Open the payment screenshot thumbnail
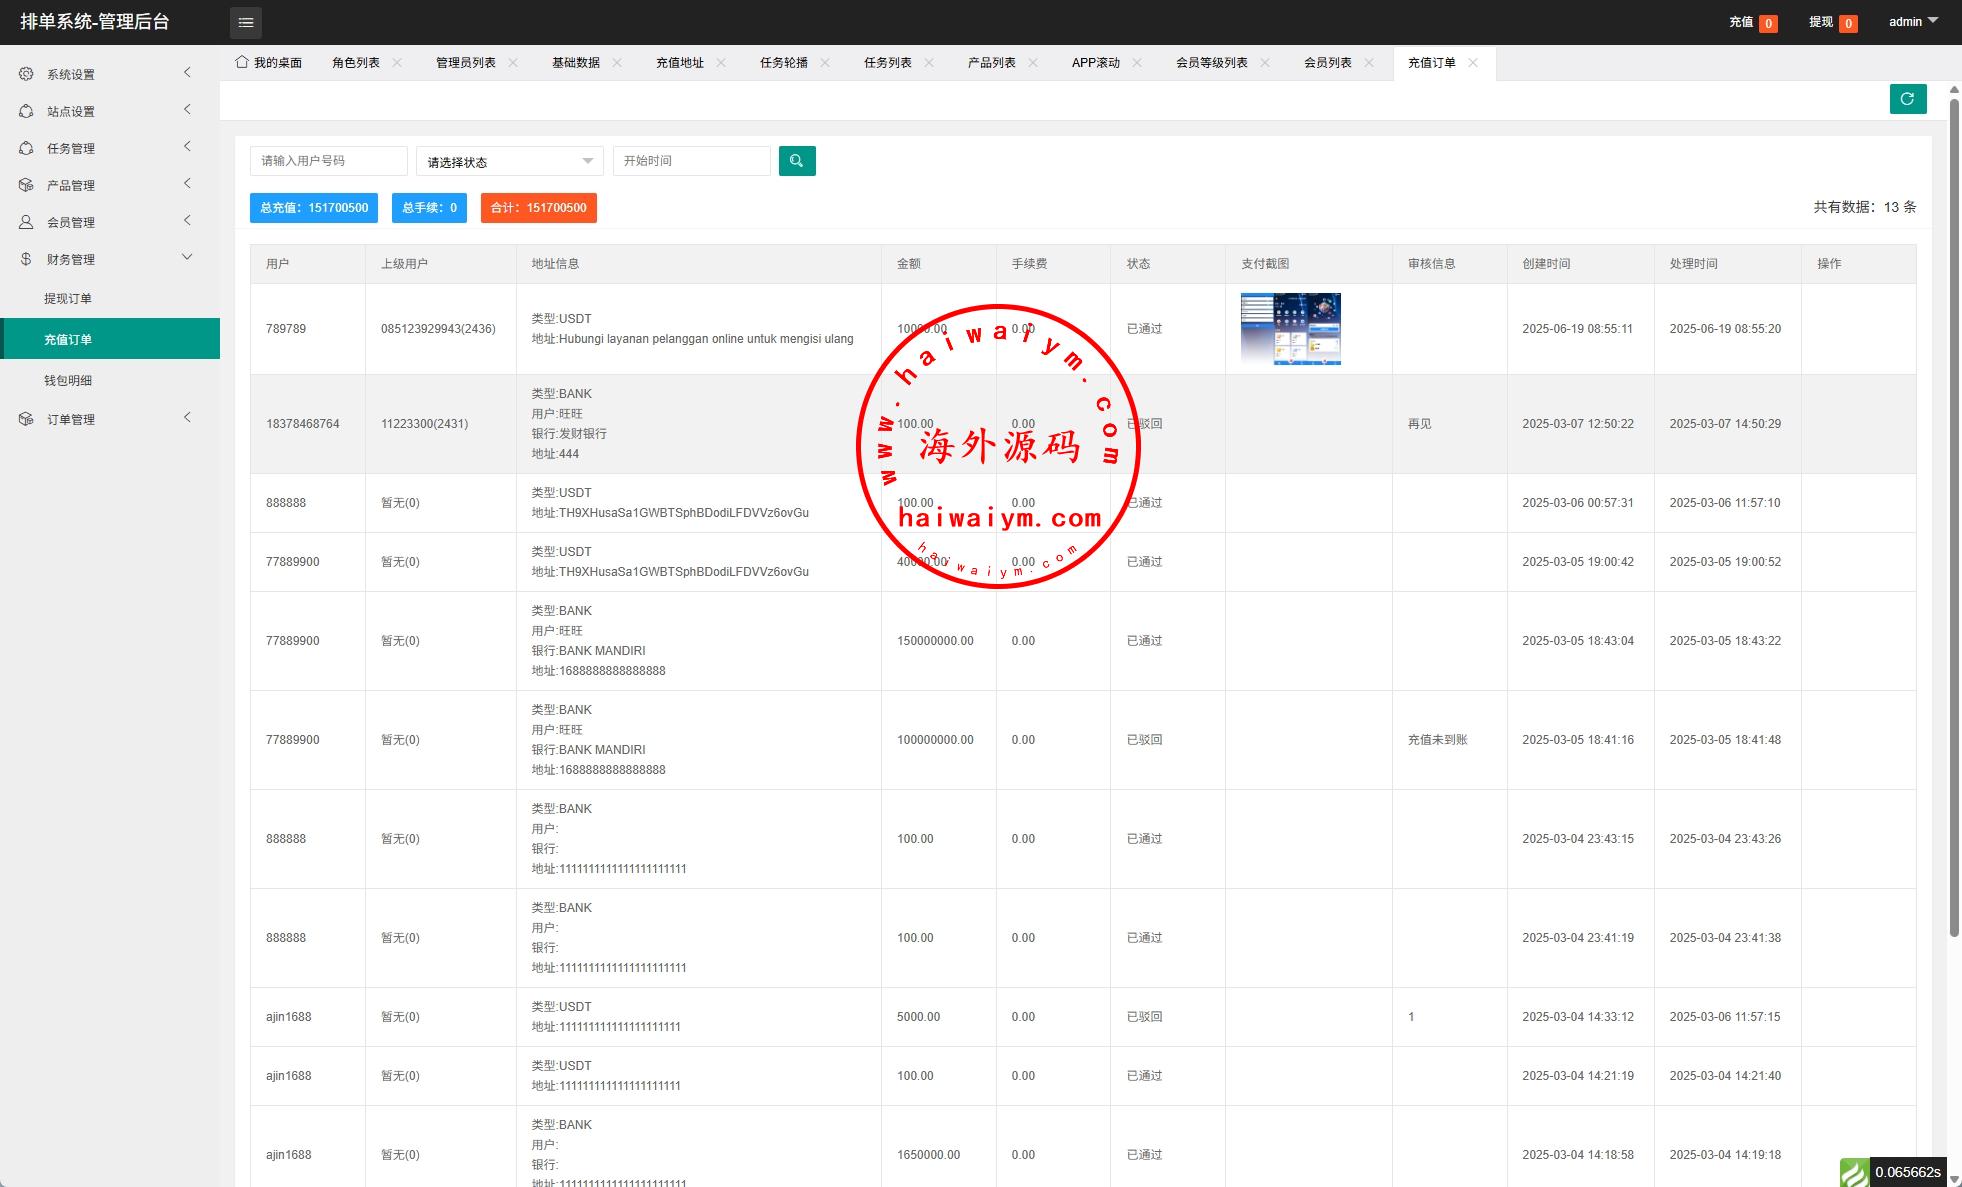The width and height of the screenshot is (1962, 1187). (1290, 329)
